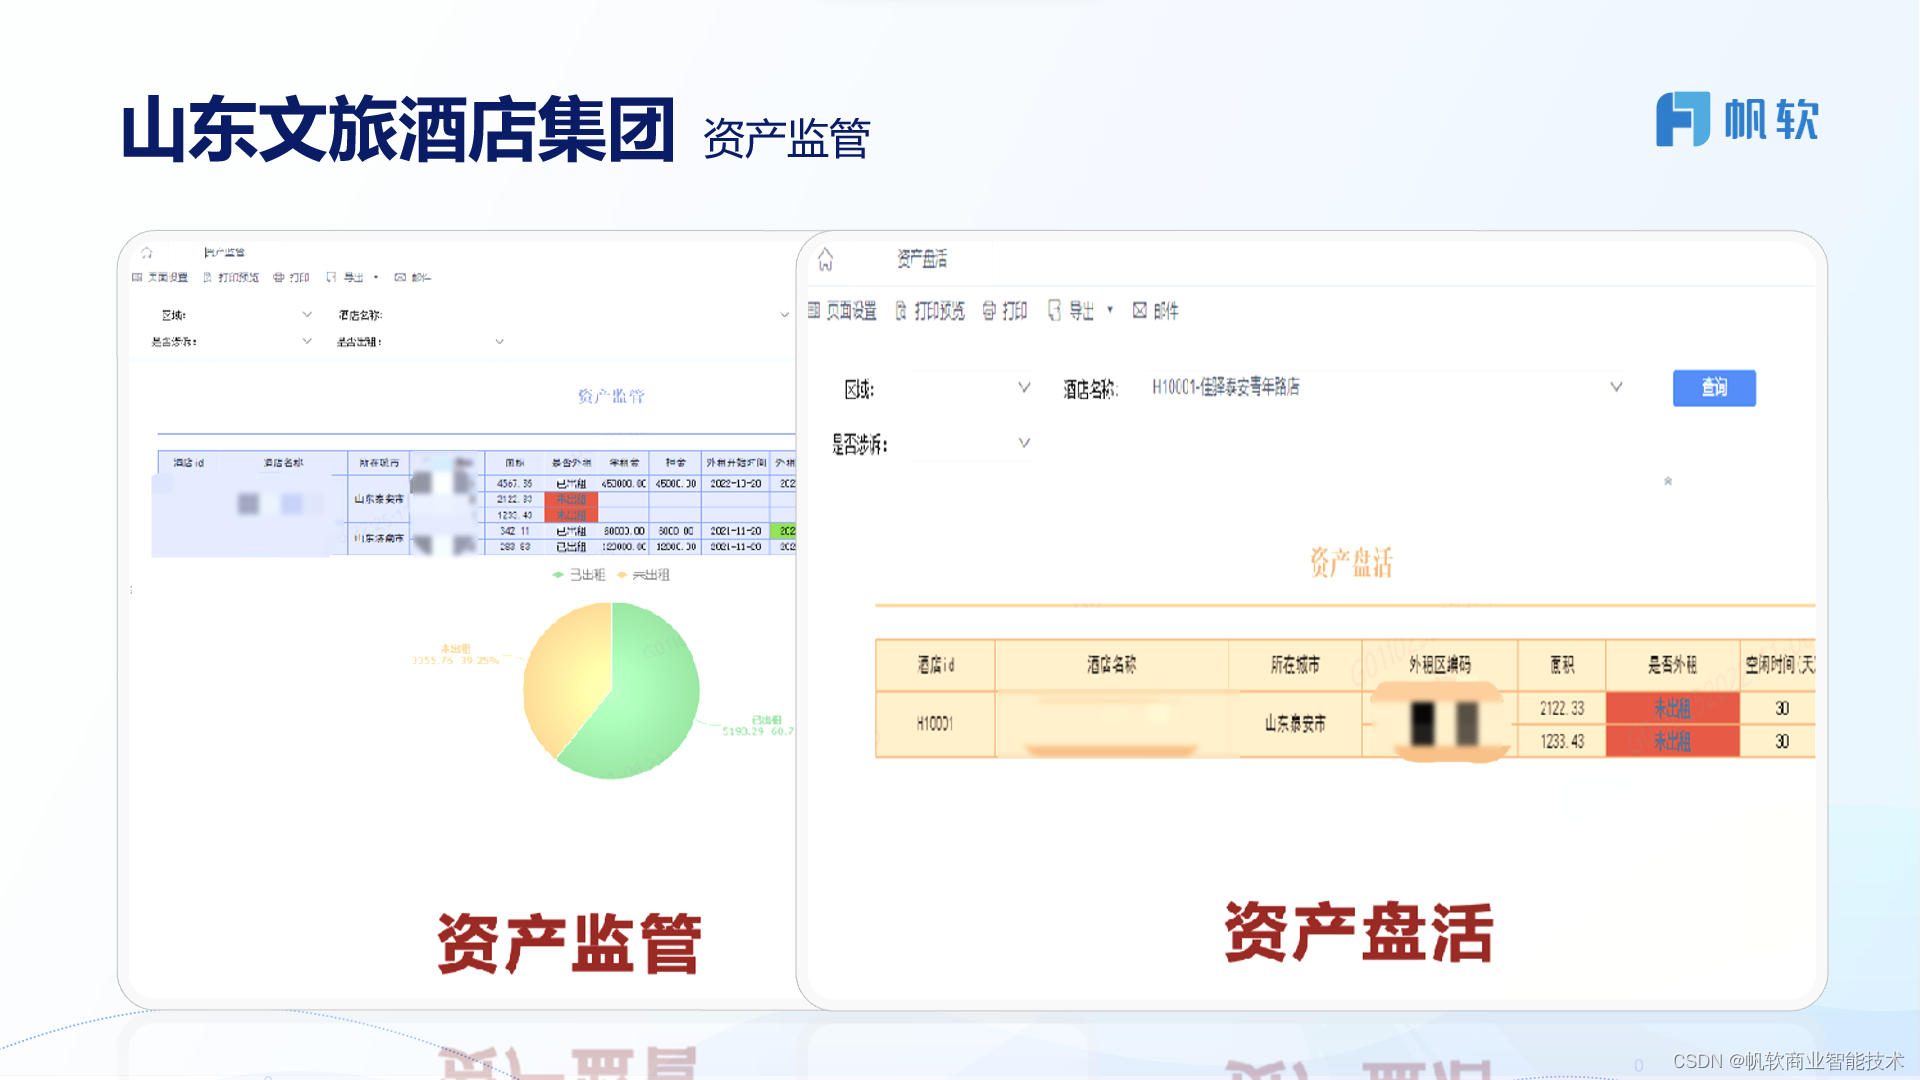Click 打印 printer icon in right panel
This screenshot has width=1920, height=1080.
989,311
